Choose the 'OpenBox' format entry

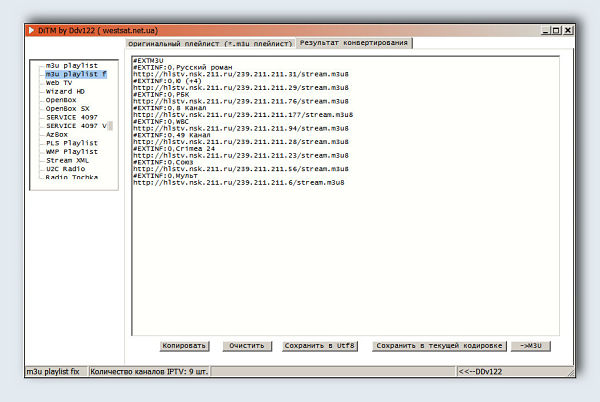61,100
